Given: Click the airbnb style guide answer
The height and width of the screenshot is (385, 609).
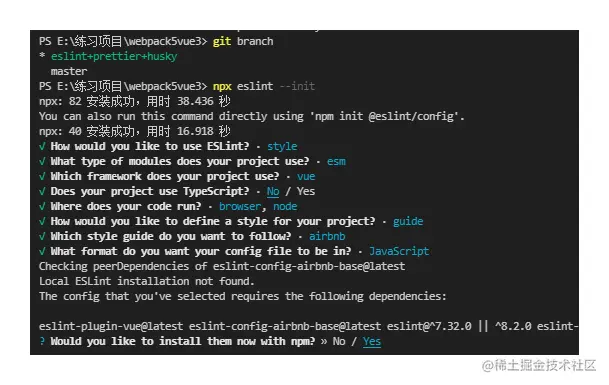Looking at the screenshot, I should pos(327,236).
